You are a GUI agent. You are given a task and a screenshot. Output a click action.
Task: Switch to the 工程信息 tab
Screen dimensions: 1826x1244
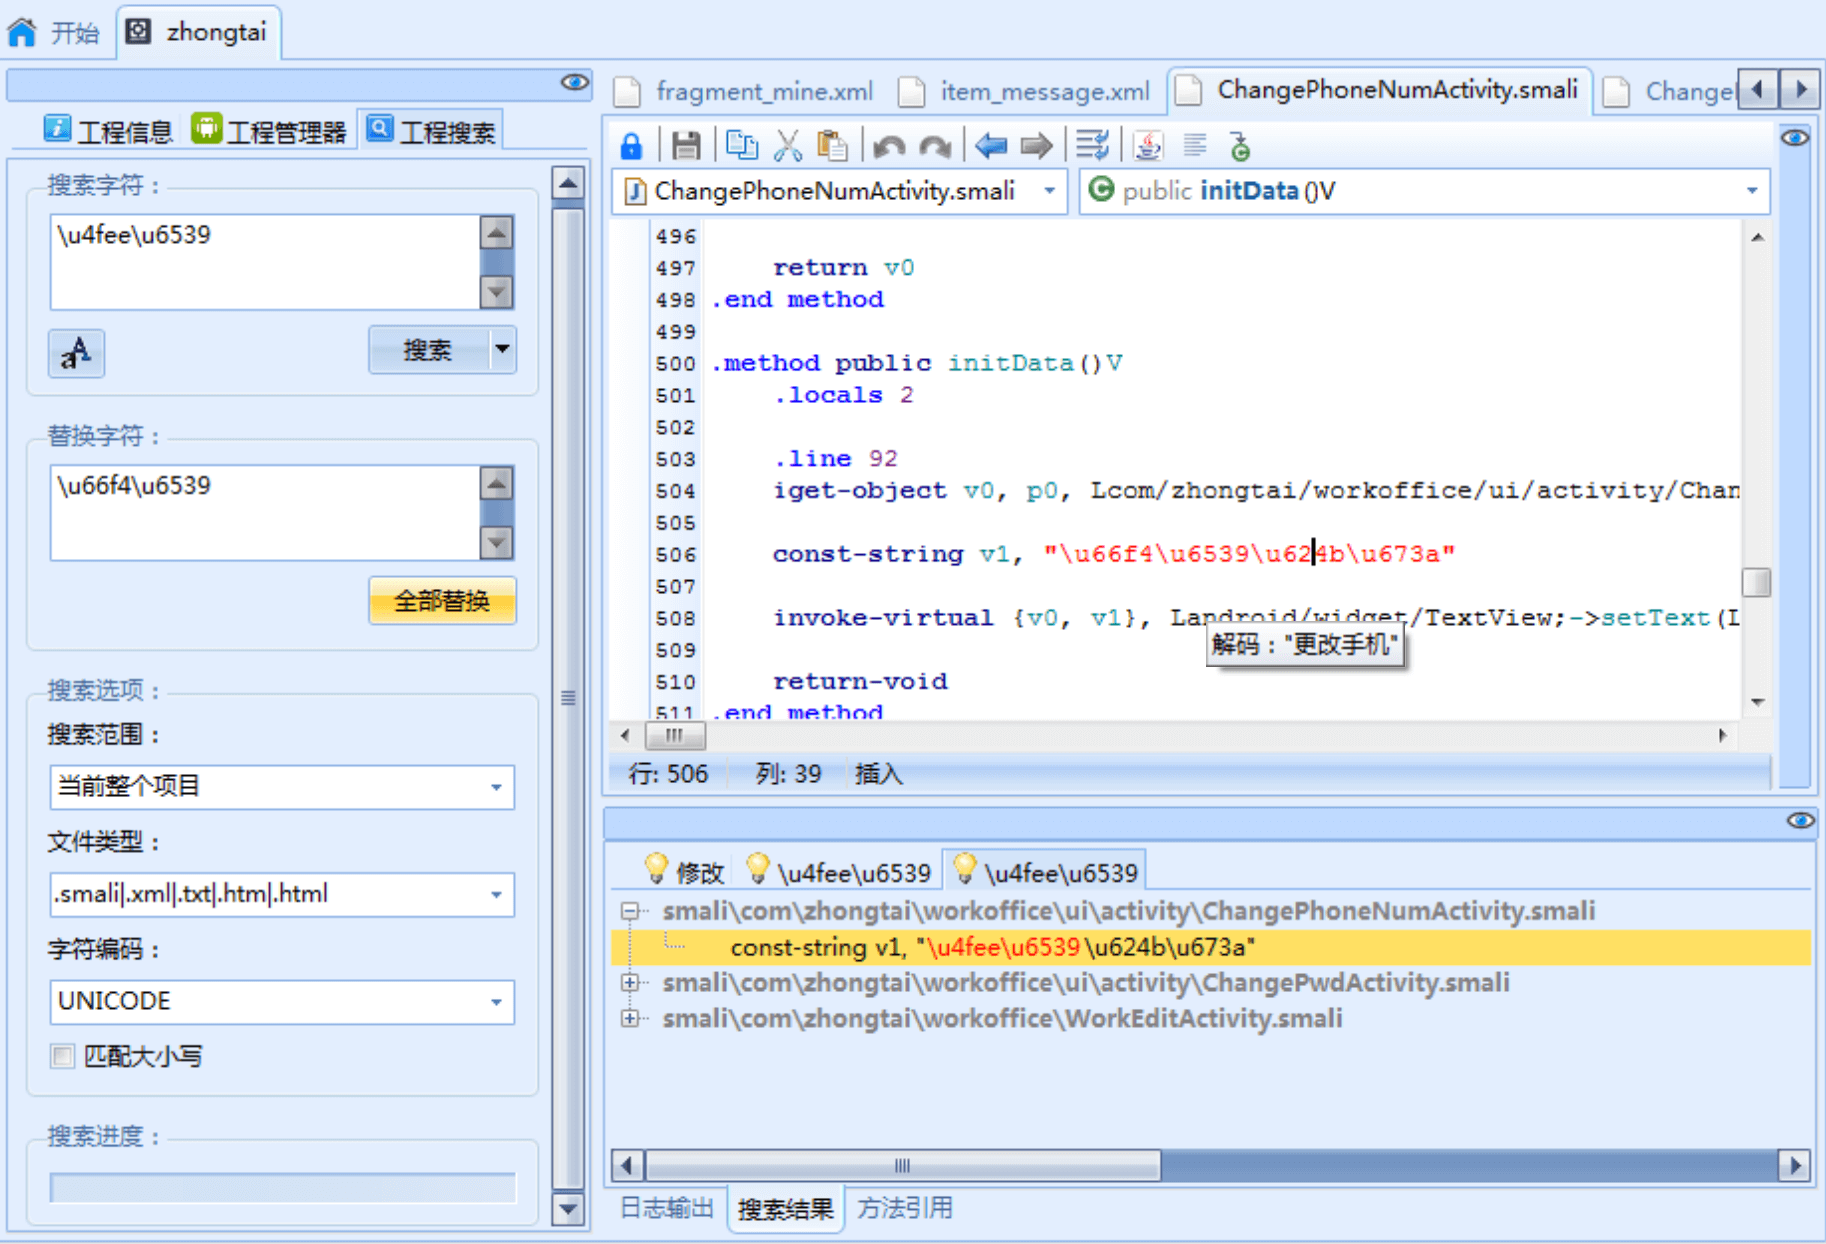[107, 131]
